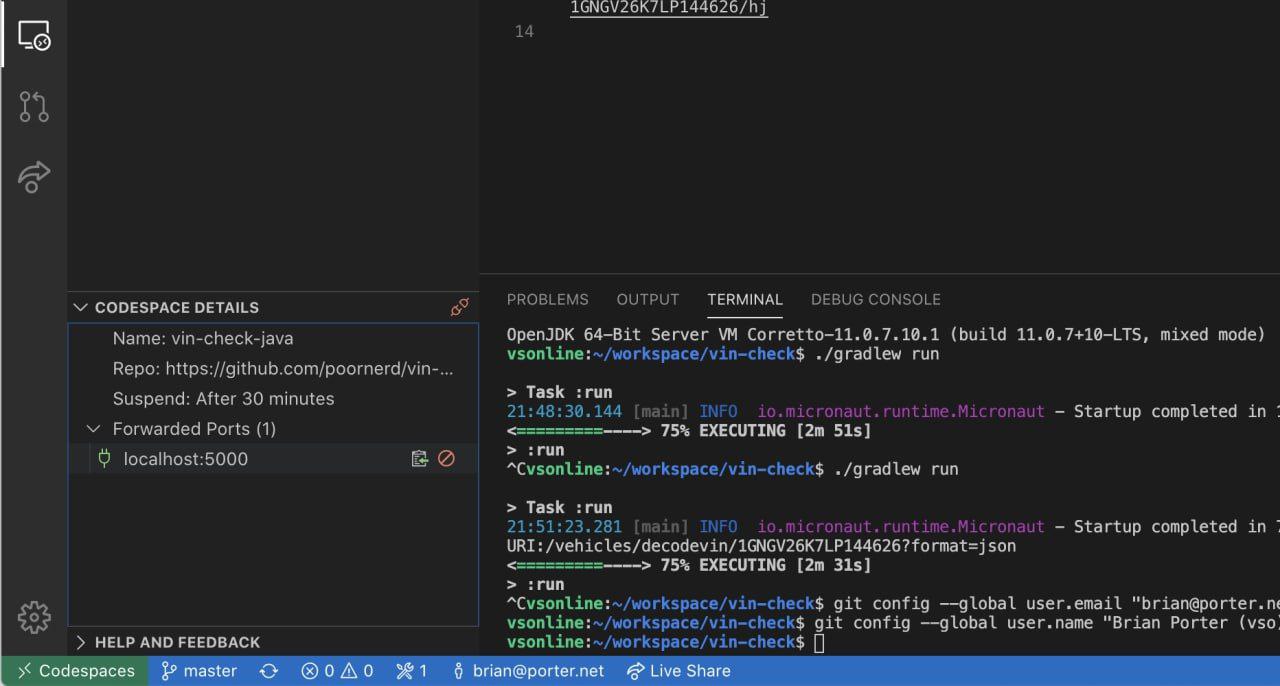The width and height of the screenshot is (1280, 686).
Task: Switch to the Output tab
Action: [648, 300]
